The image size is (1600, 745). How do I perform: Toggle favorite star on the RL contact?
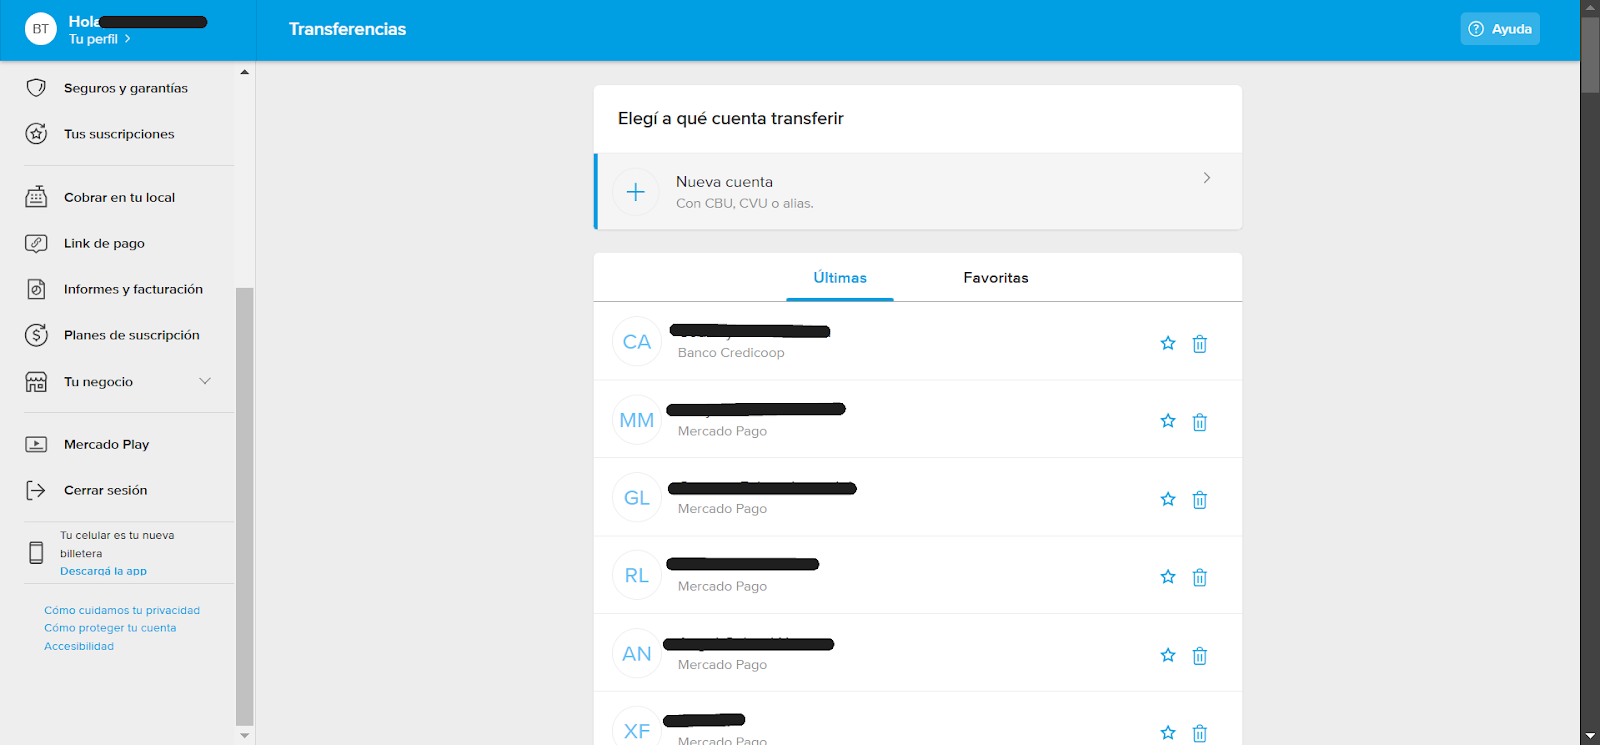[x=1167, y=577]
